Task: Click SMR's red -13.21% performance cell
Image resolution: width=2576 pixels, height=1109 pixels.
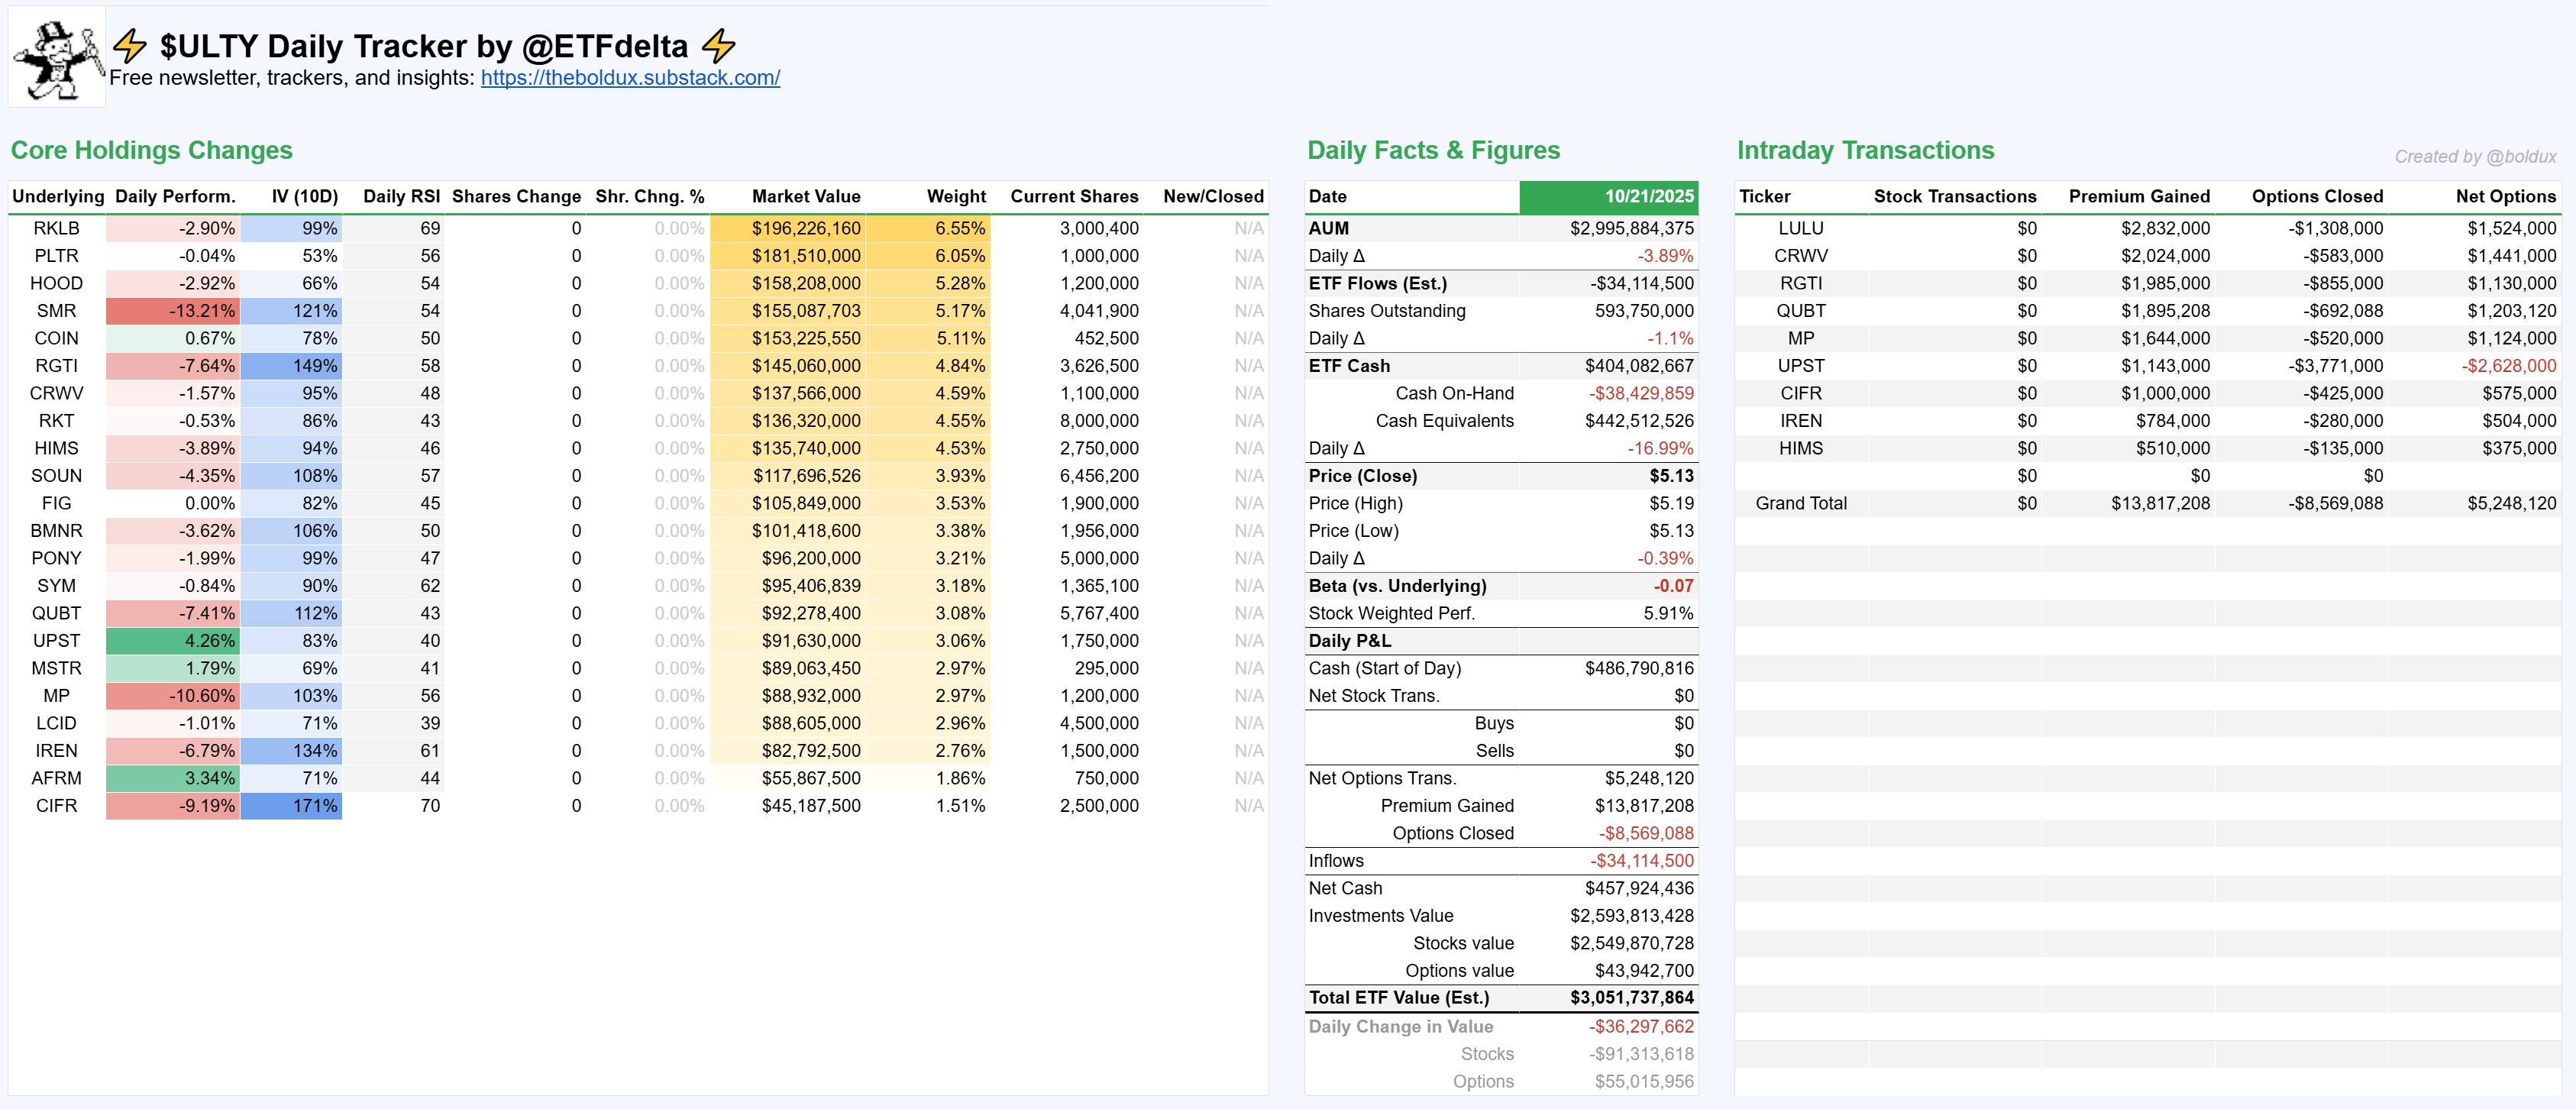Action: click(x=174, y=311)
